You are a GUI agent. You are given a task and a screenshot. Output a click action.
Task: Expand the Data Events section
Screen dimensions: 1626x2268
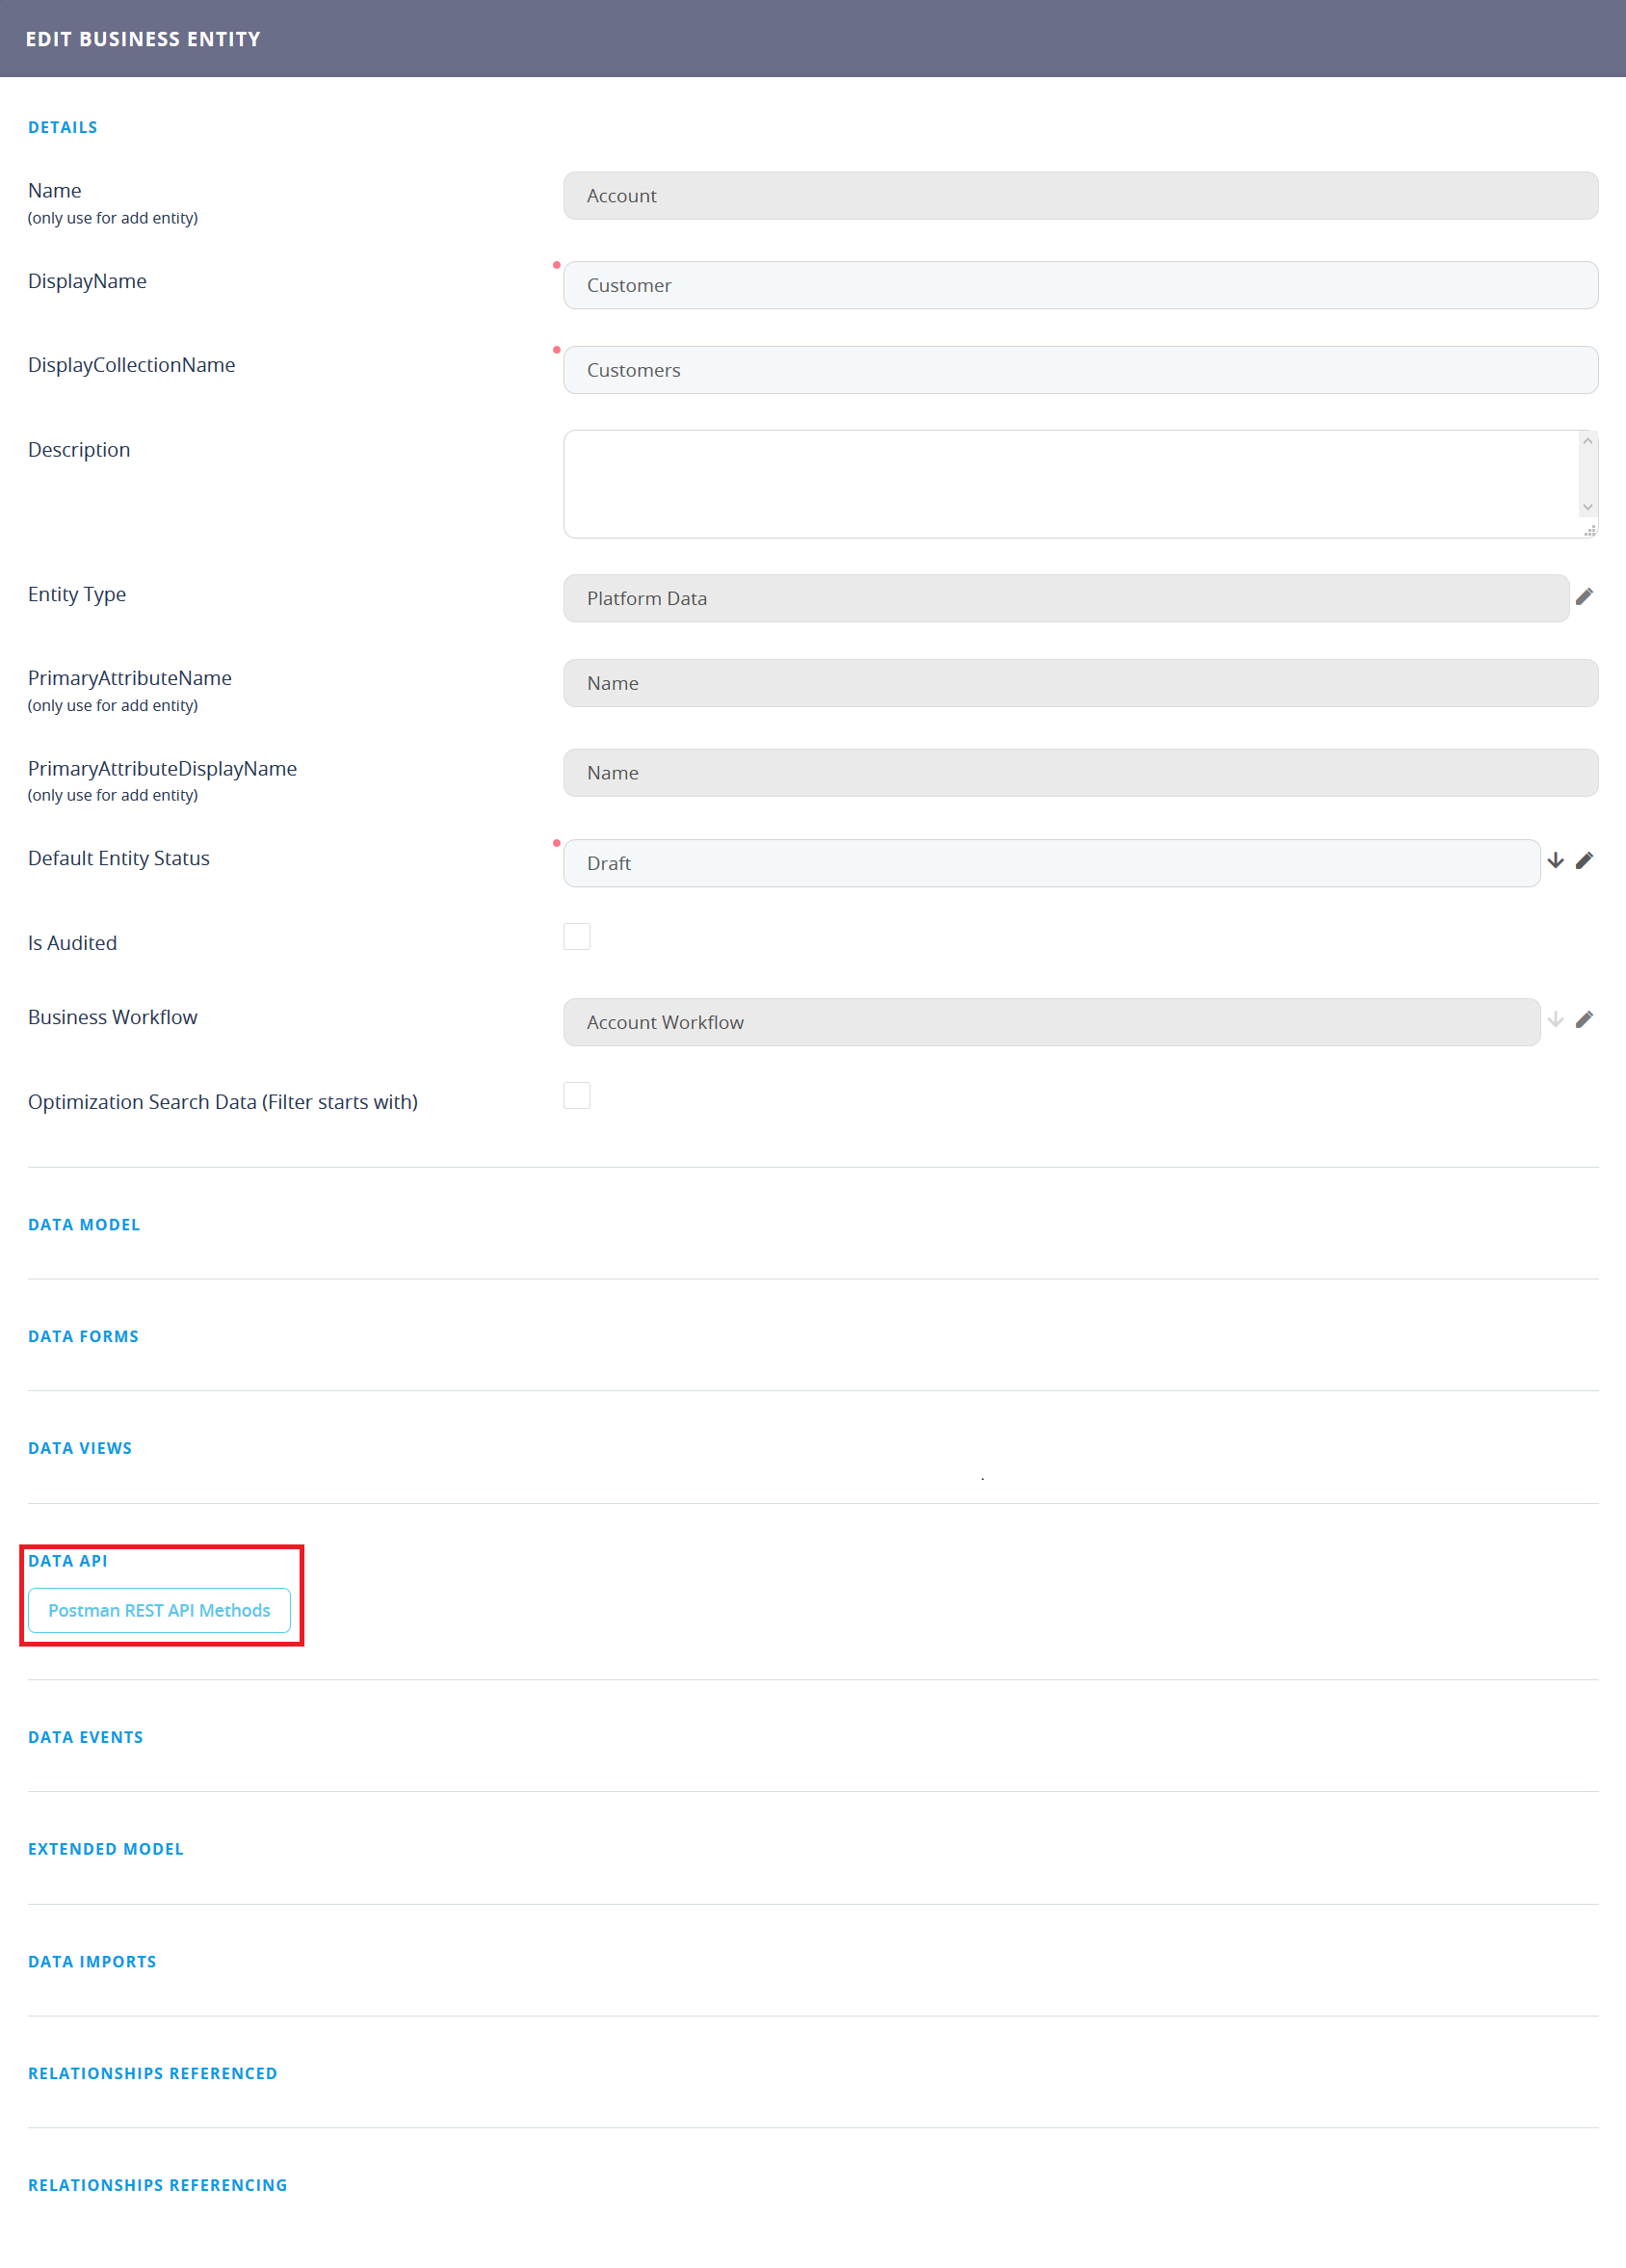[x=85, y=1738]
